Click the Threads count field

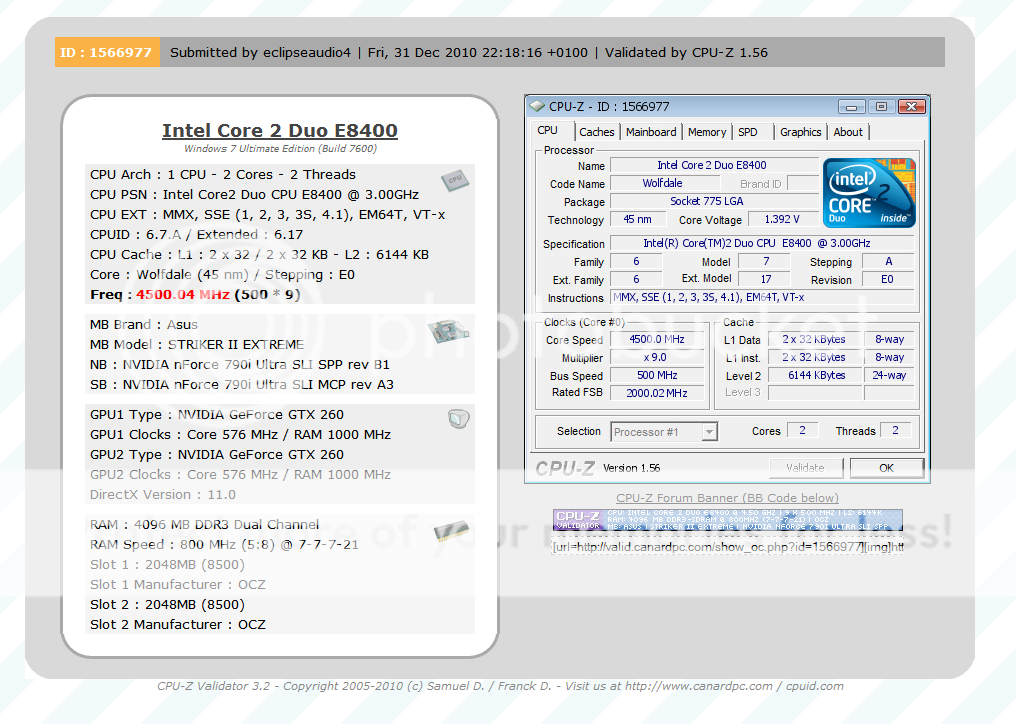[895, 430]
